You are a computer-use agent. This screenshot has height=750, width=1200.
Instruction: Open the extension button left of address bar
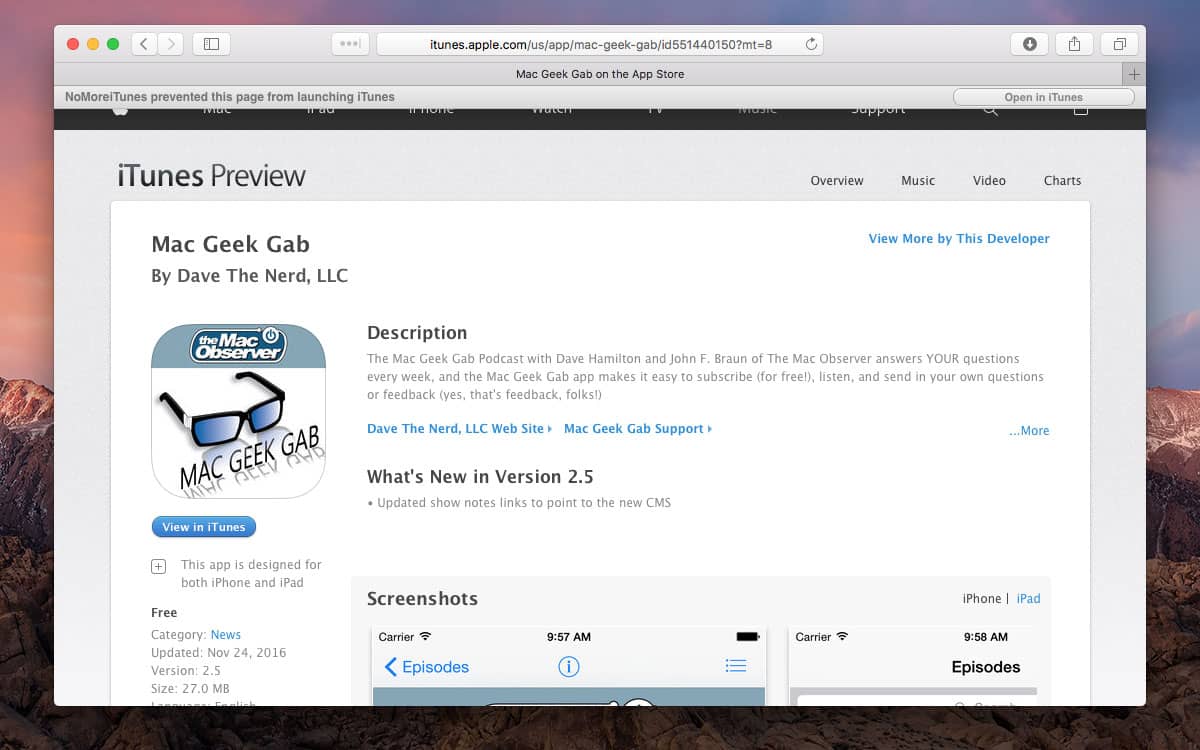[x=350, y=44]
